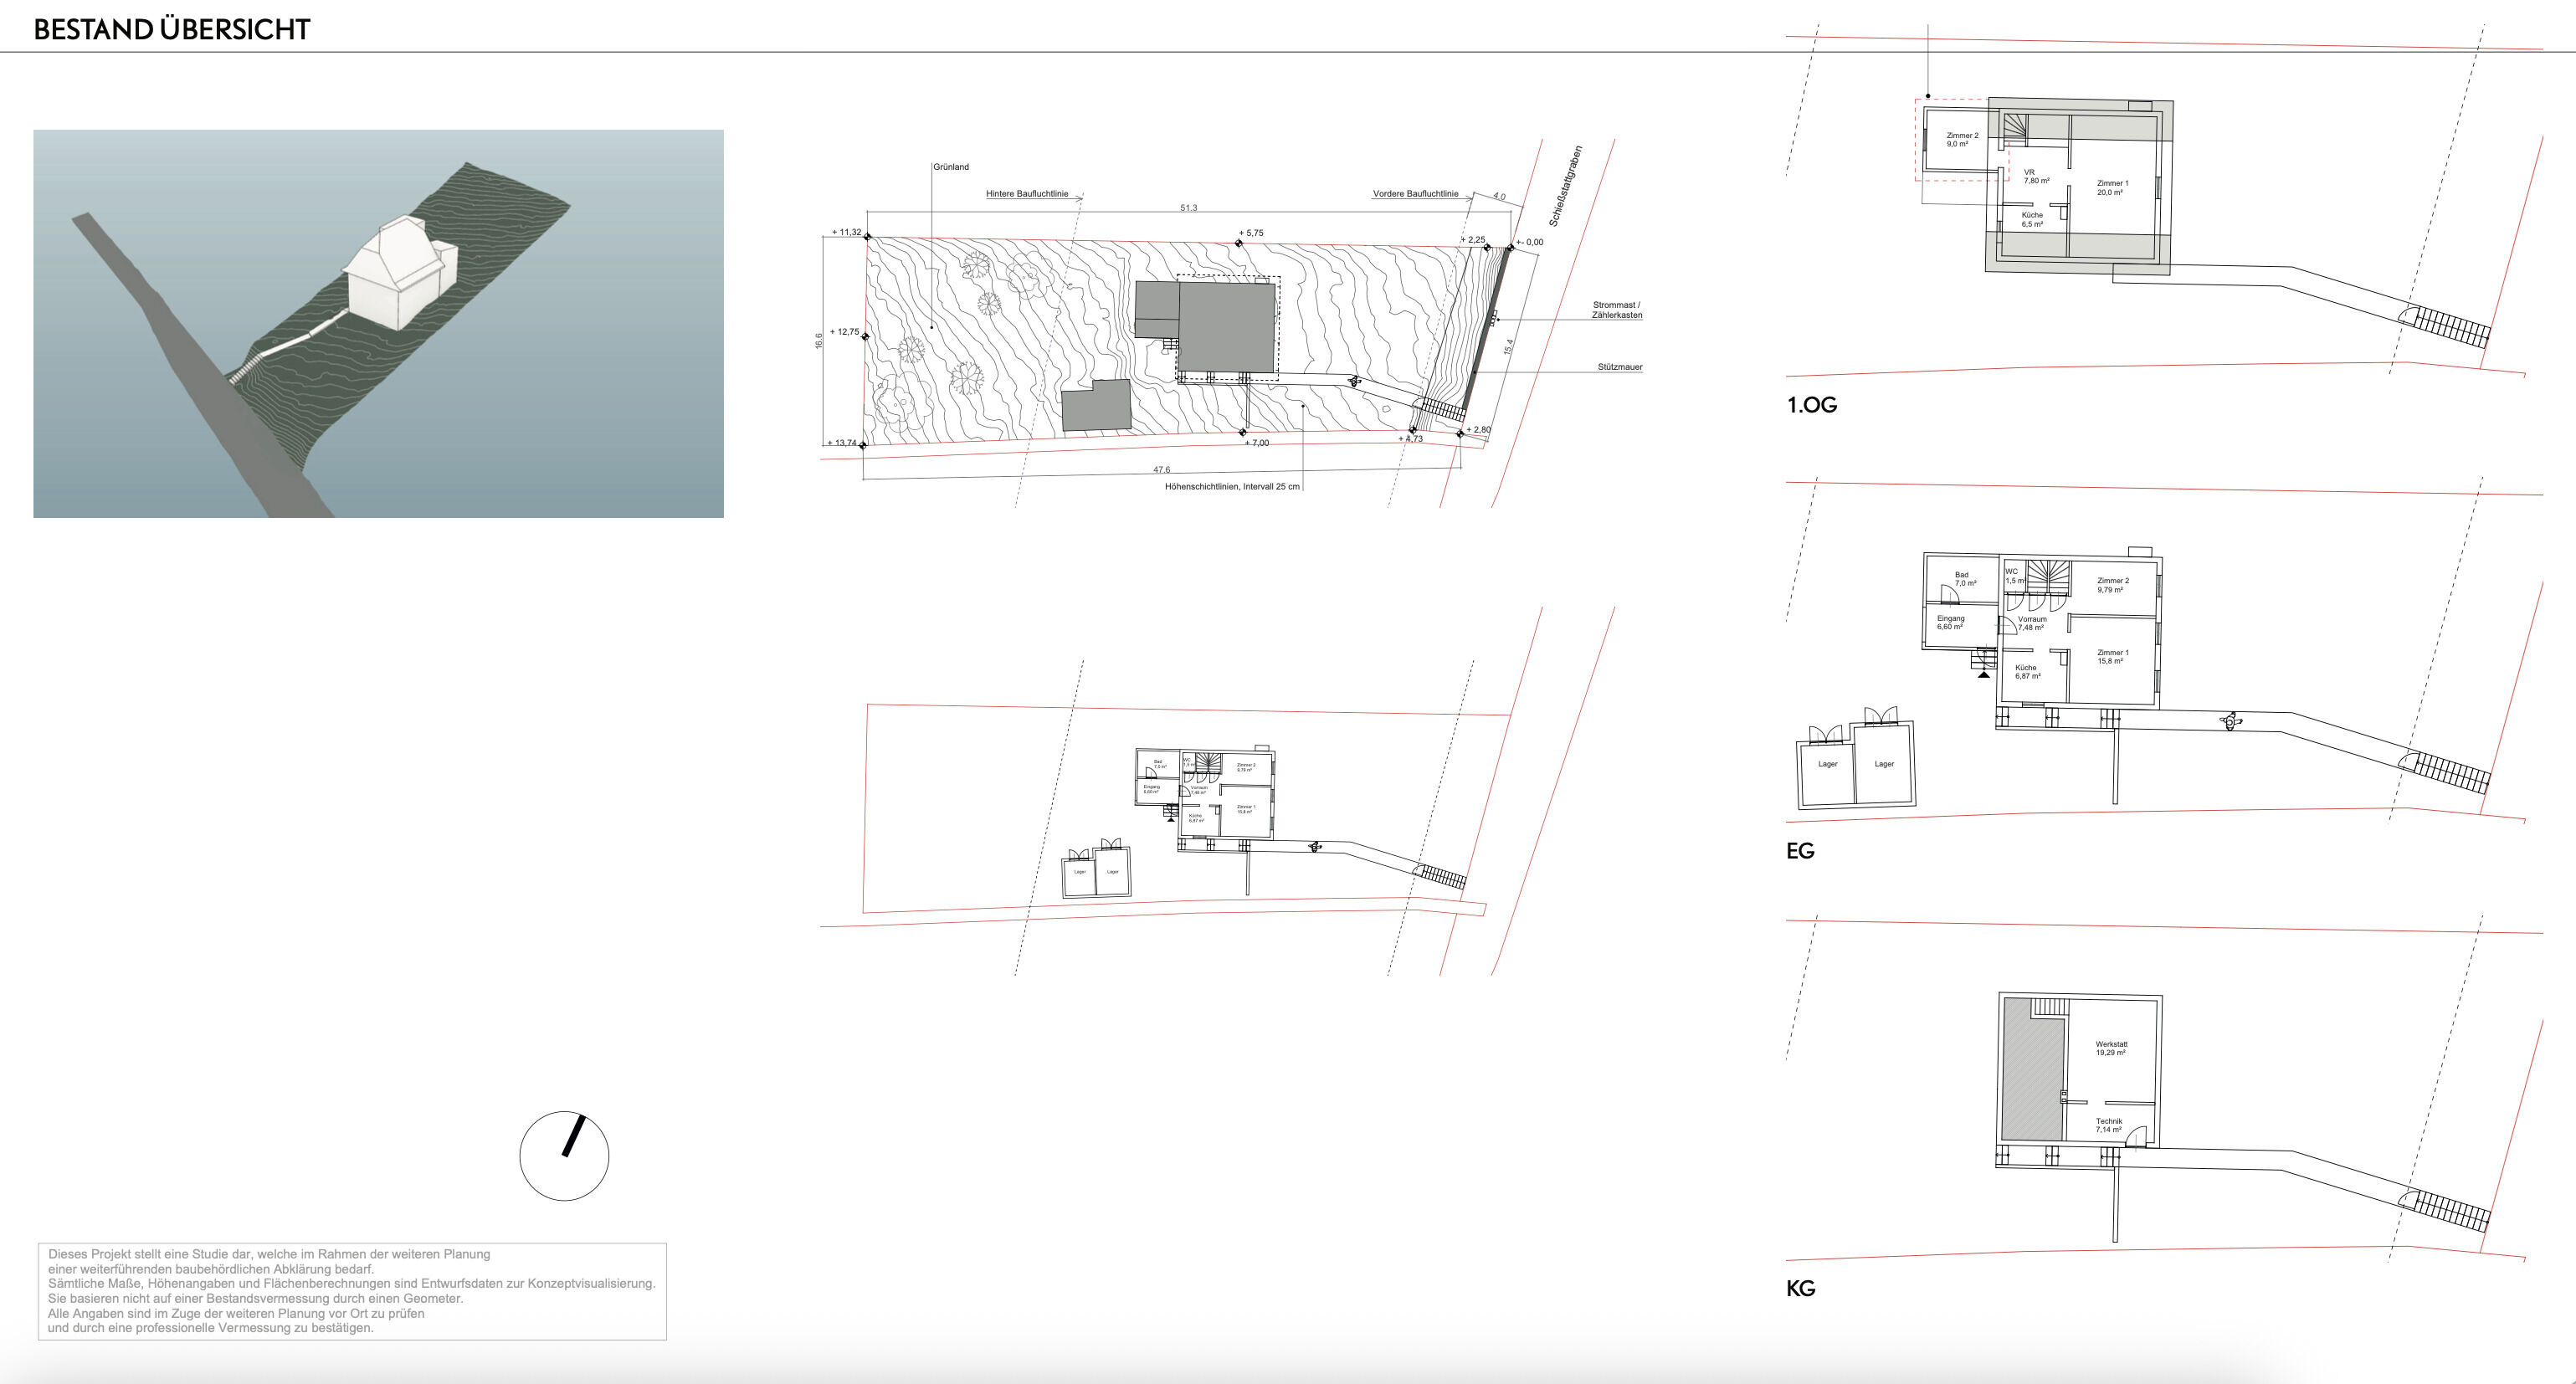
Task: Select the 1.OG floor plan label
Action: 1811,405
